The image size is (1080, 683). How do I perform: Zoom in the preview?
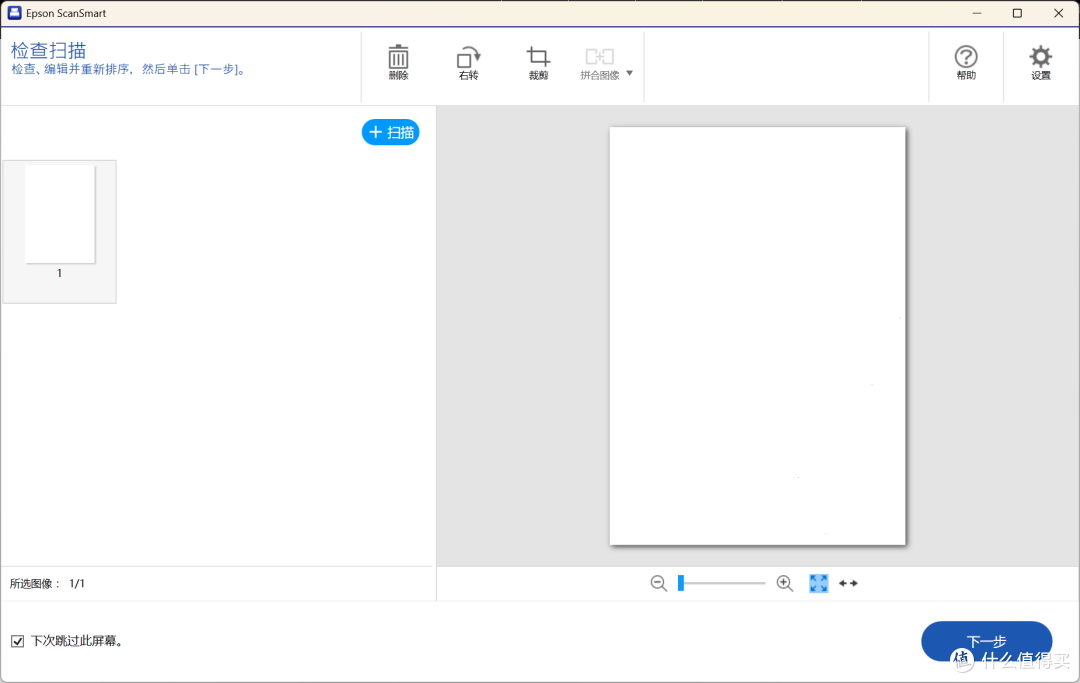click(785, 583)
